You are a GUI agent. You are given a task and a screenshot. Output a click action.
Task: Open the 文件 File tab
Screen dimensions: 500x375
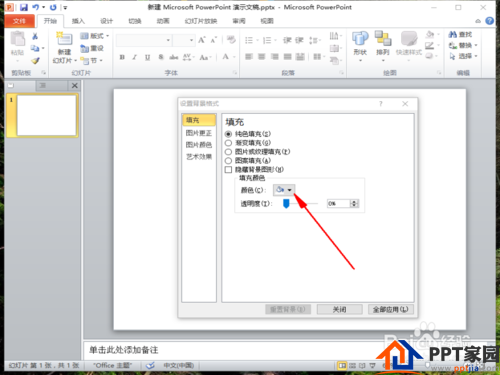[x=19, y=21]
